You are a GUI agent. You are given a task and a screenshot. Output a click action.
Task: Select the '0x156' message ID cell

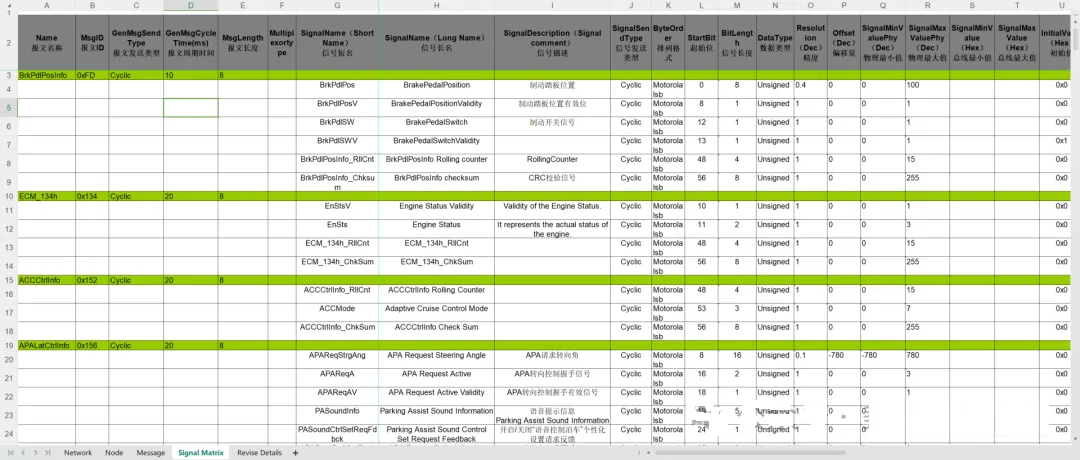tap(92, 345)
